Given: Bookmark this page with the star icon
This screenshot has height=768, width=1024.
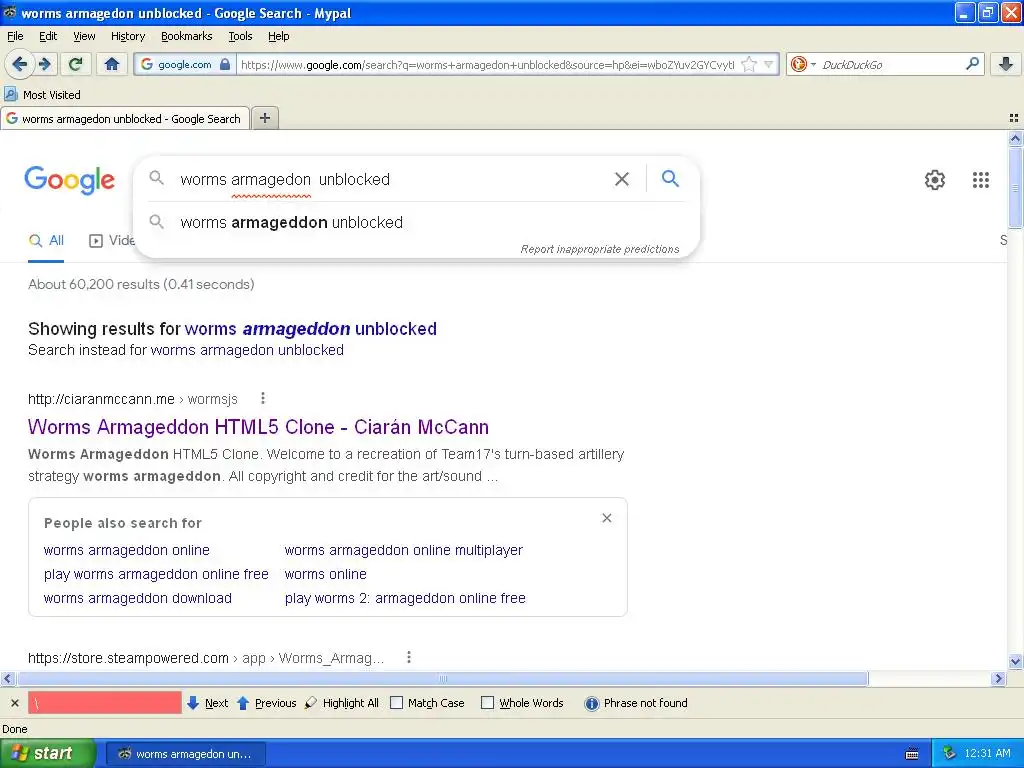Looking at the screenshot, I should (x=749, y=65).
